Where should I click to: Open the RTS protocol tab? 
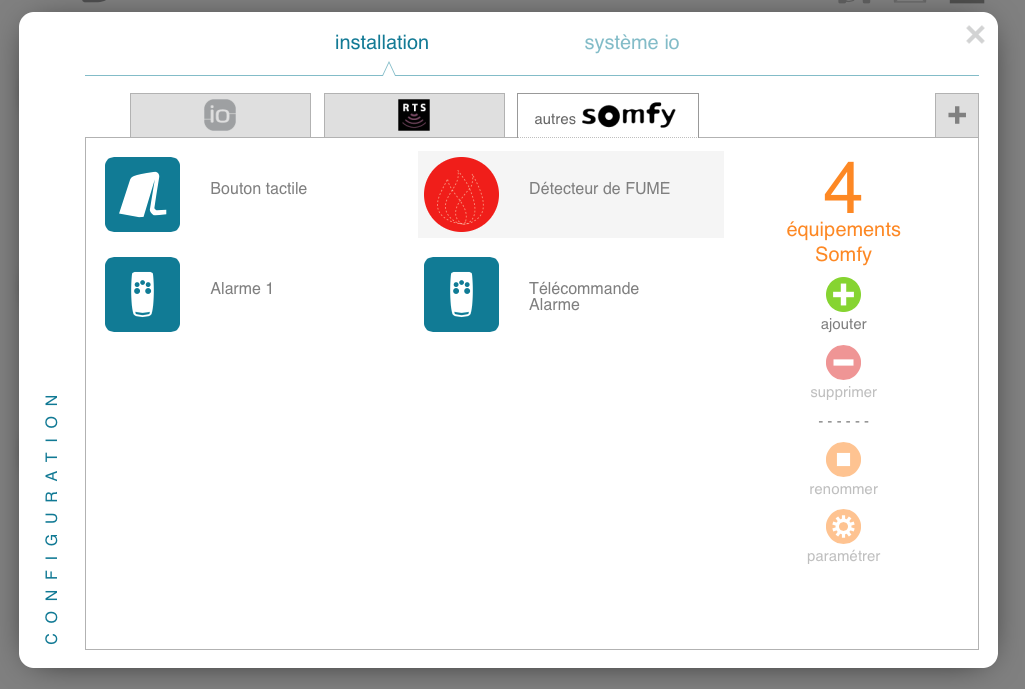pyautogui.click(x=414, y=115)
